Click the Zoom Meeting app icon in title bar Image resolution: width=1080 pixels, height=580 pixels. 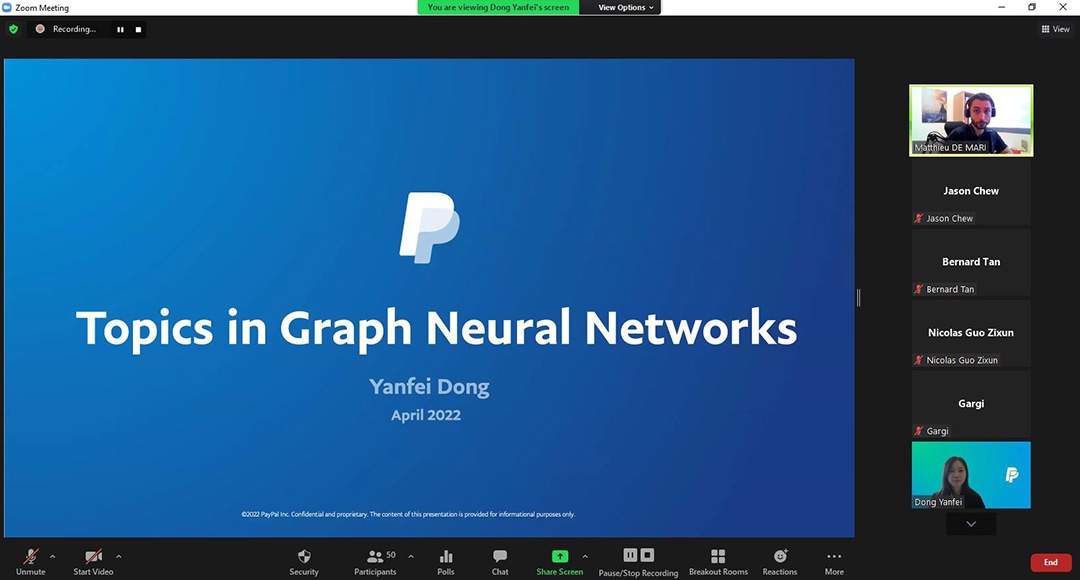(x=7, y=8)
